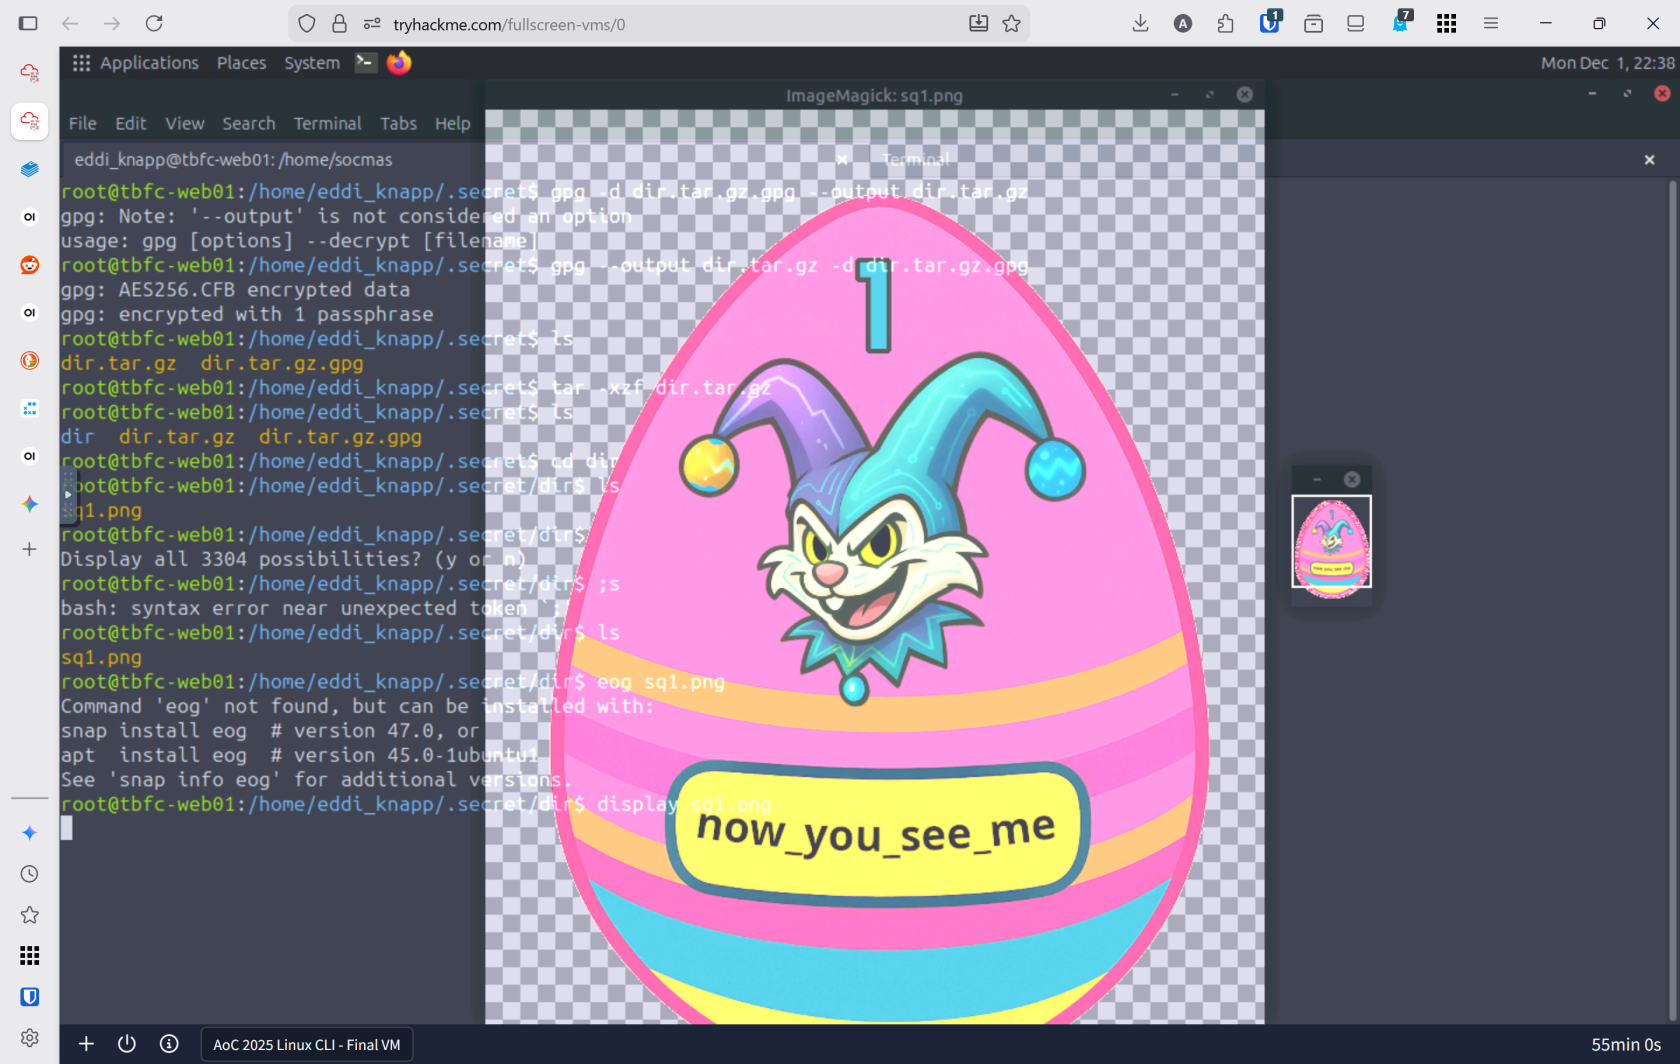Add a machine with the bottom plus icon
The width and height of the screenshot is (1680, 1064).
pyautogui.click(x=86, y=1044)
